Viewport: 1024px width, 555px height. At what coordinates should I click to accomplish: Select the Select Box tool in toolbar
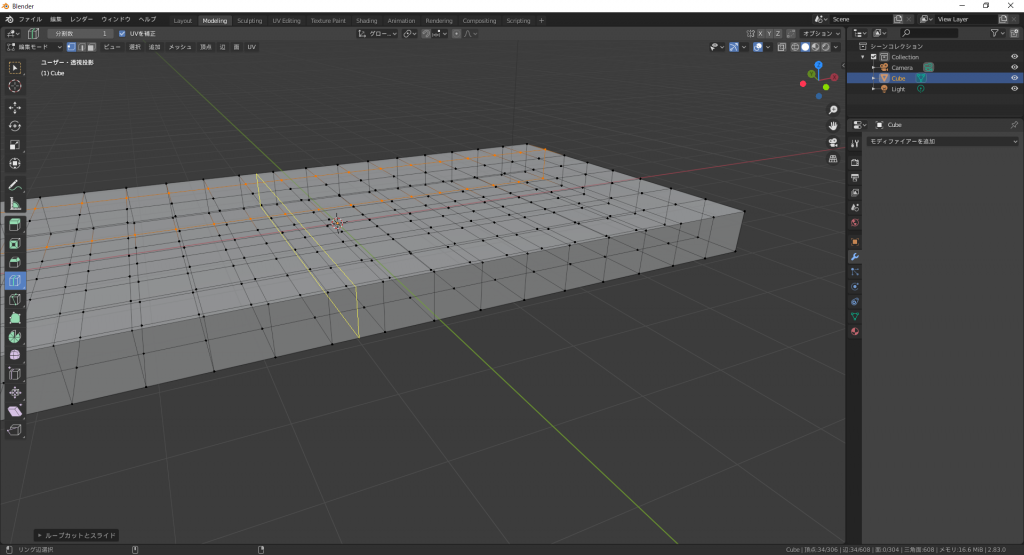pos(14,68)
